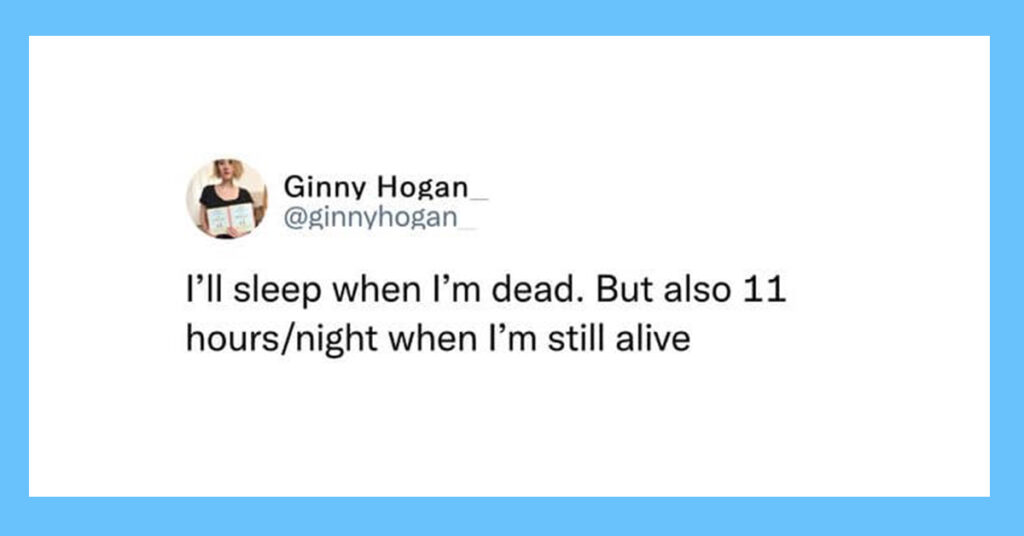Click the word "But" in the tweet
This screenshot has height=536, width=1024.
click(x=626, y=289)
